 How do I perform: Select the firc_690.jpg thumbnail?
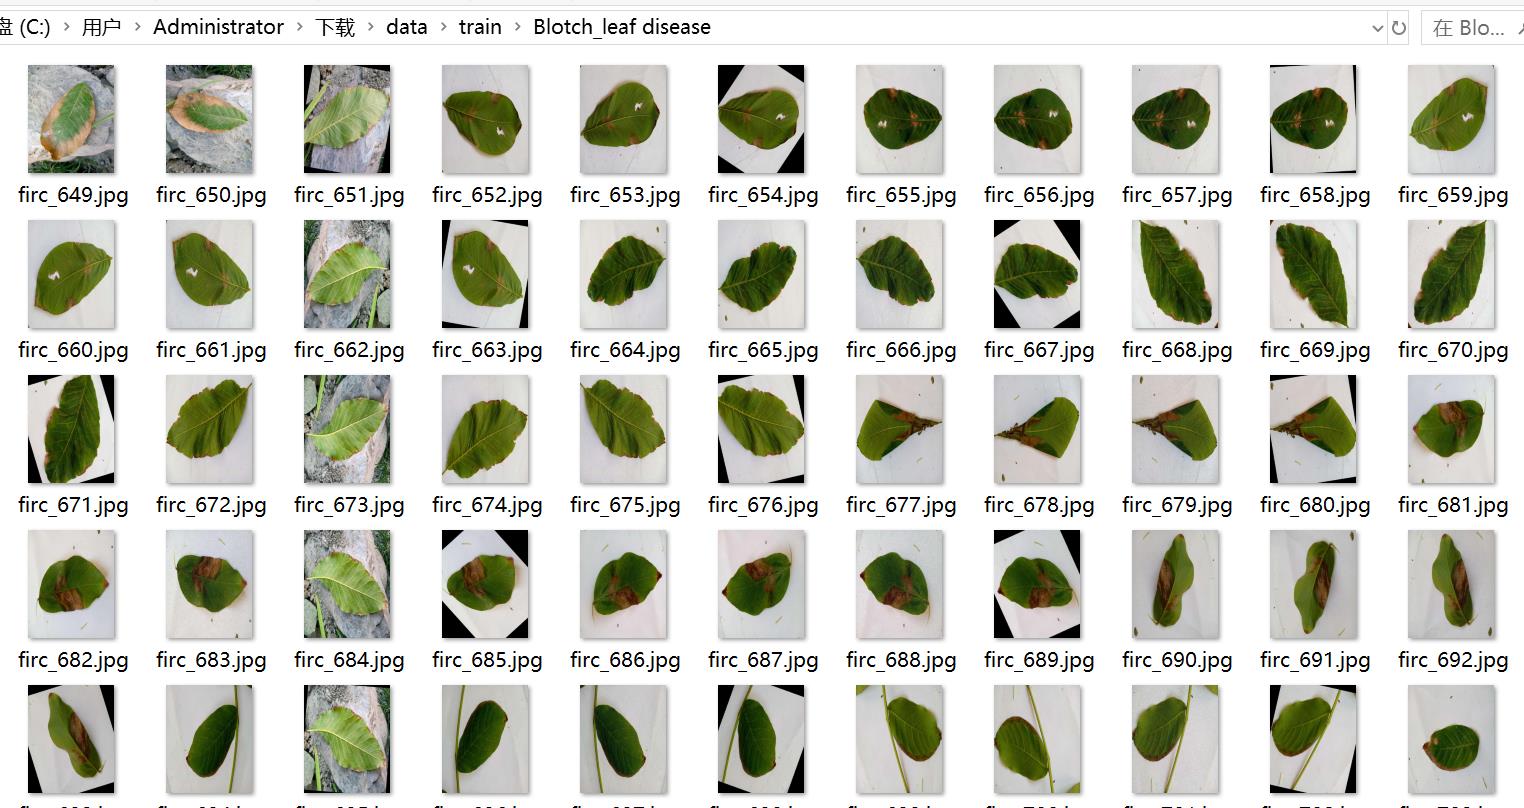click(x=1175, y=584)
